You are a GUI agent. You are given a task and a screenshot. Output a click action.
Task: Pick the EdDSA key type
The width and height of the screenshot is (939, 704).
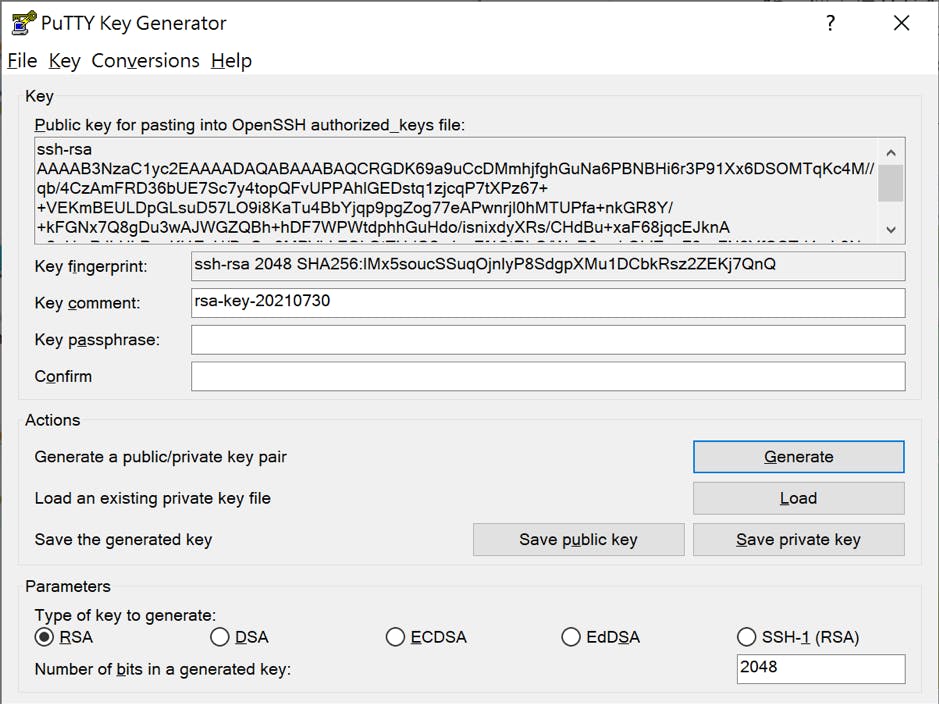pyautogui.click(x=571, y=637)
